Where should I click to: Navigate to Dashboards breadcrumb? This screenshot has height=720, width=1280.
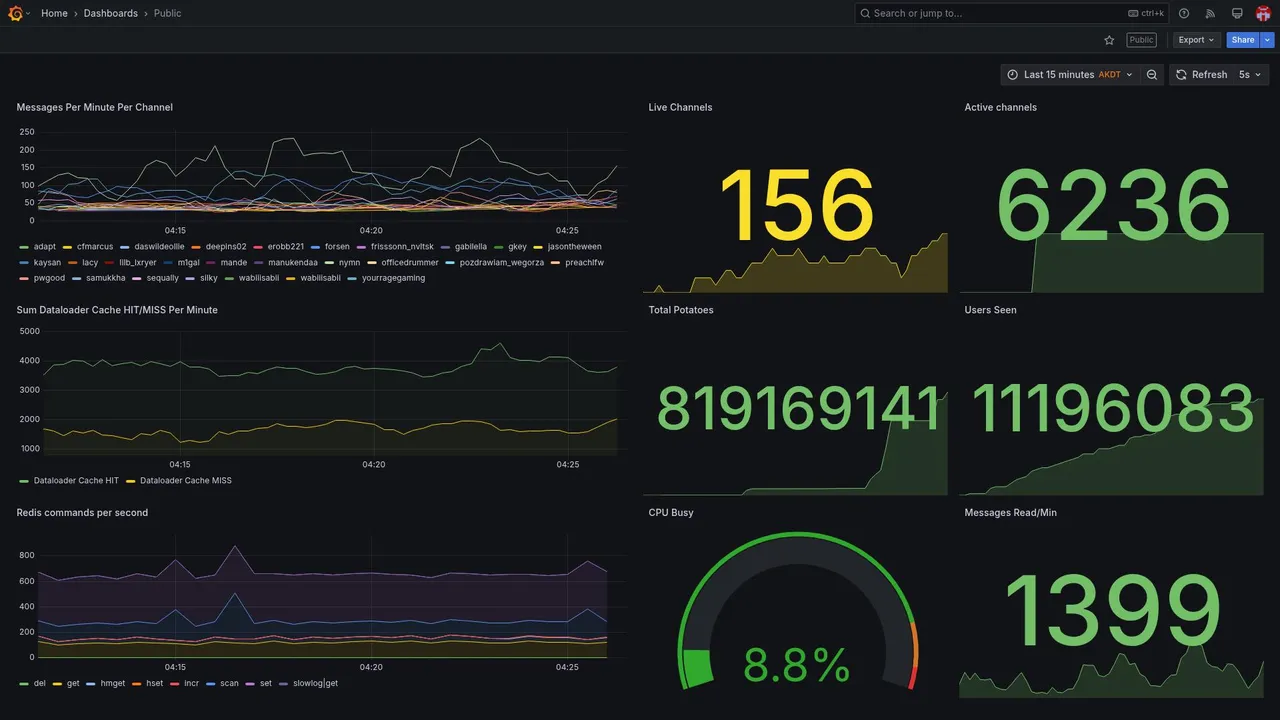point(111,13)
